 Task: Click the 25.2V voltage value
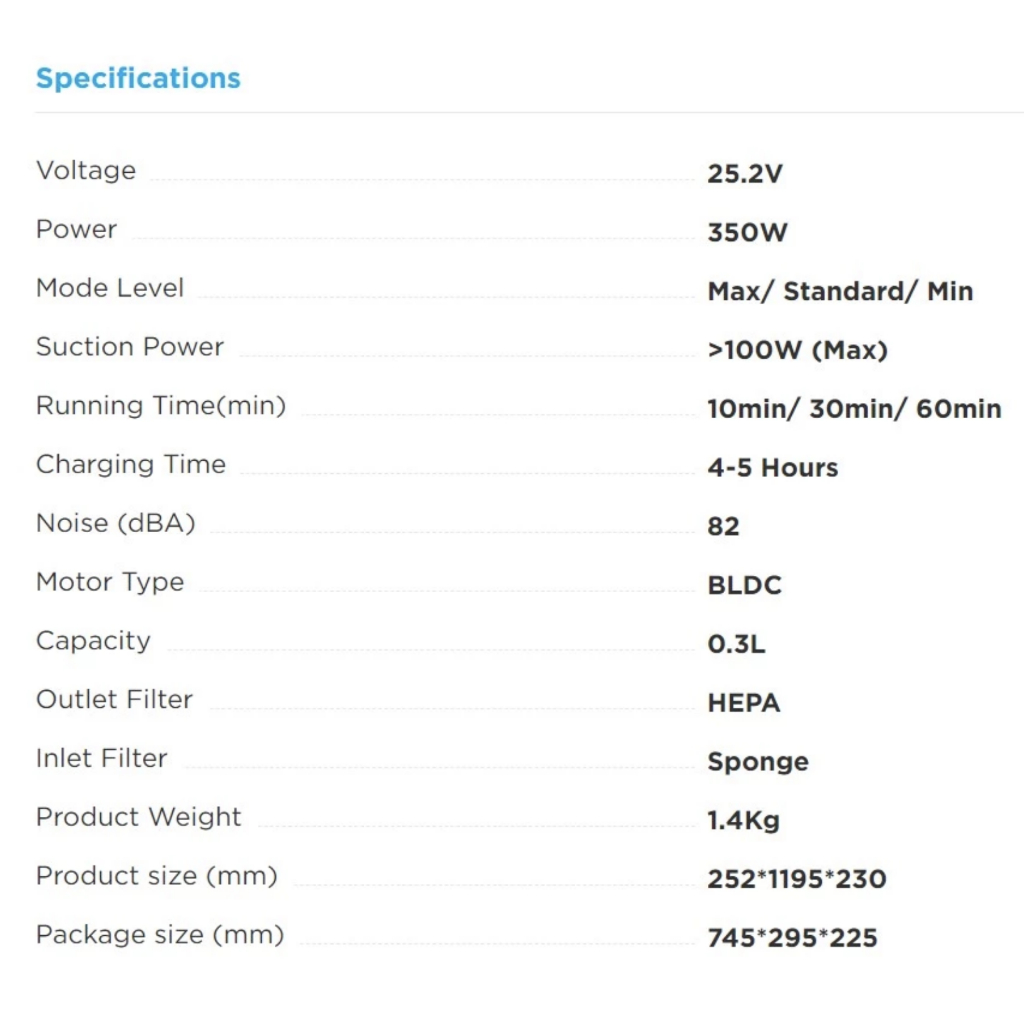[745, 174]
